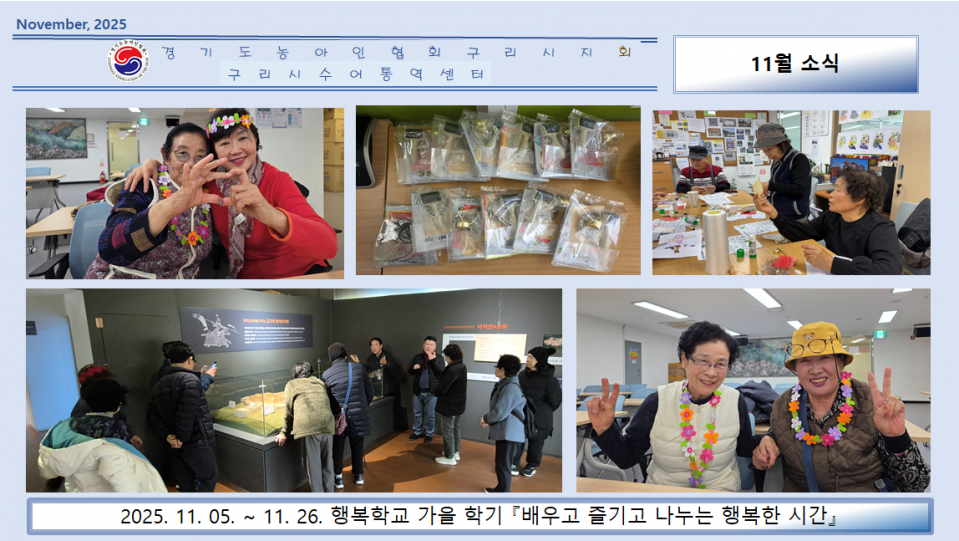Click the caption starting '2025. 11. 05. ~ 11. 26.'

(480, 516)
